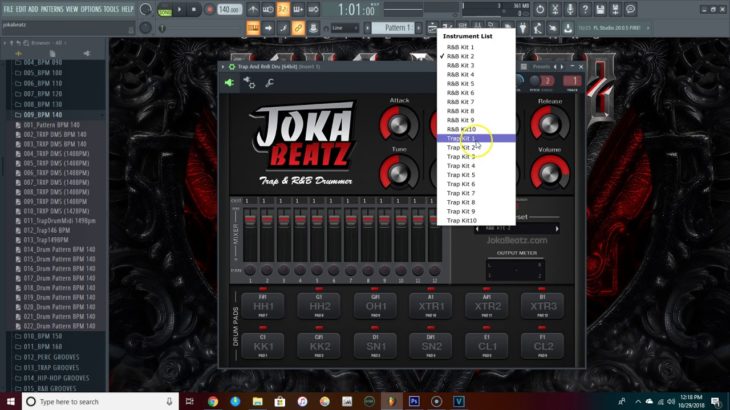Toggle the orange link chain button
Image resolution: width=730 pixels, height=410 pixels.
pos(298,28)
